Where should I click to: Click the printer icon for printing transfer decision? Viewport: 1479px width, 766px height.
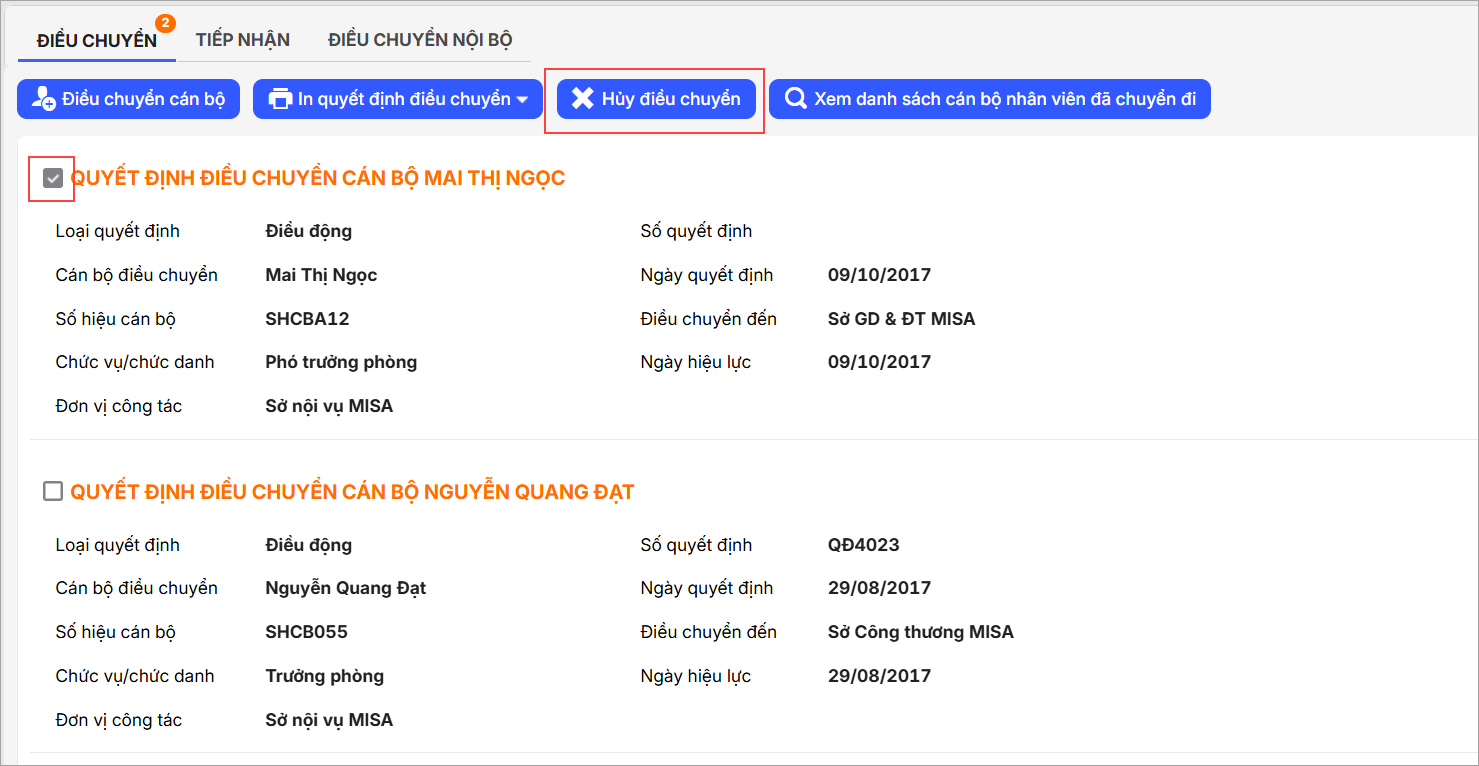pos(281,99)
